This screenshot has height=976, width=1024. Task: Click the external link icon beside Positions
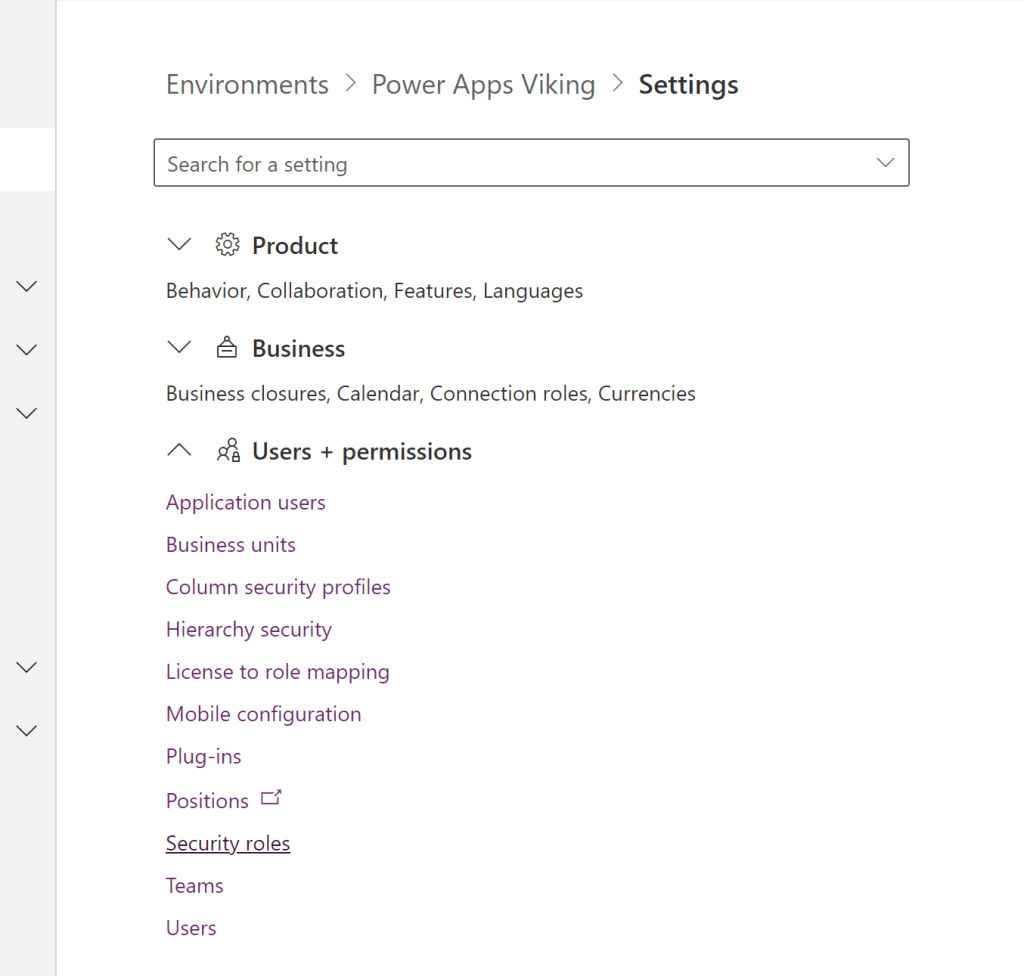pos(271,798)
